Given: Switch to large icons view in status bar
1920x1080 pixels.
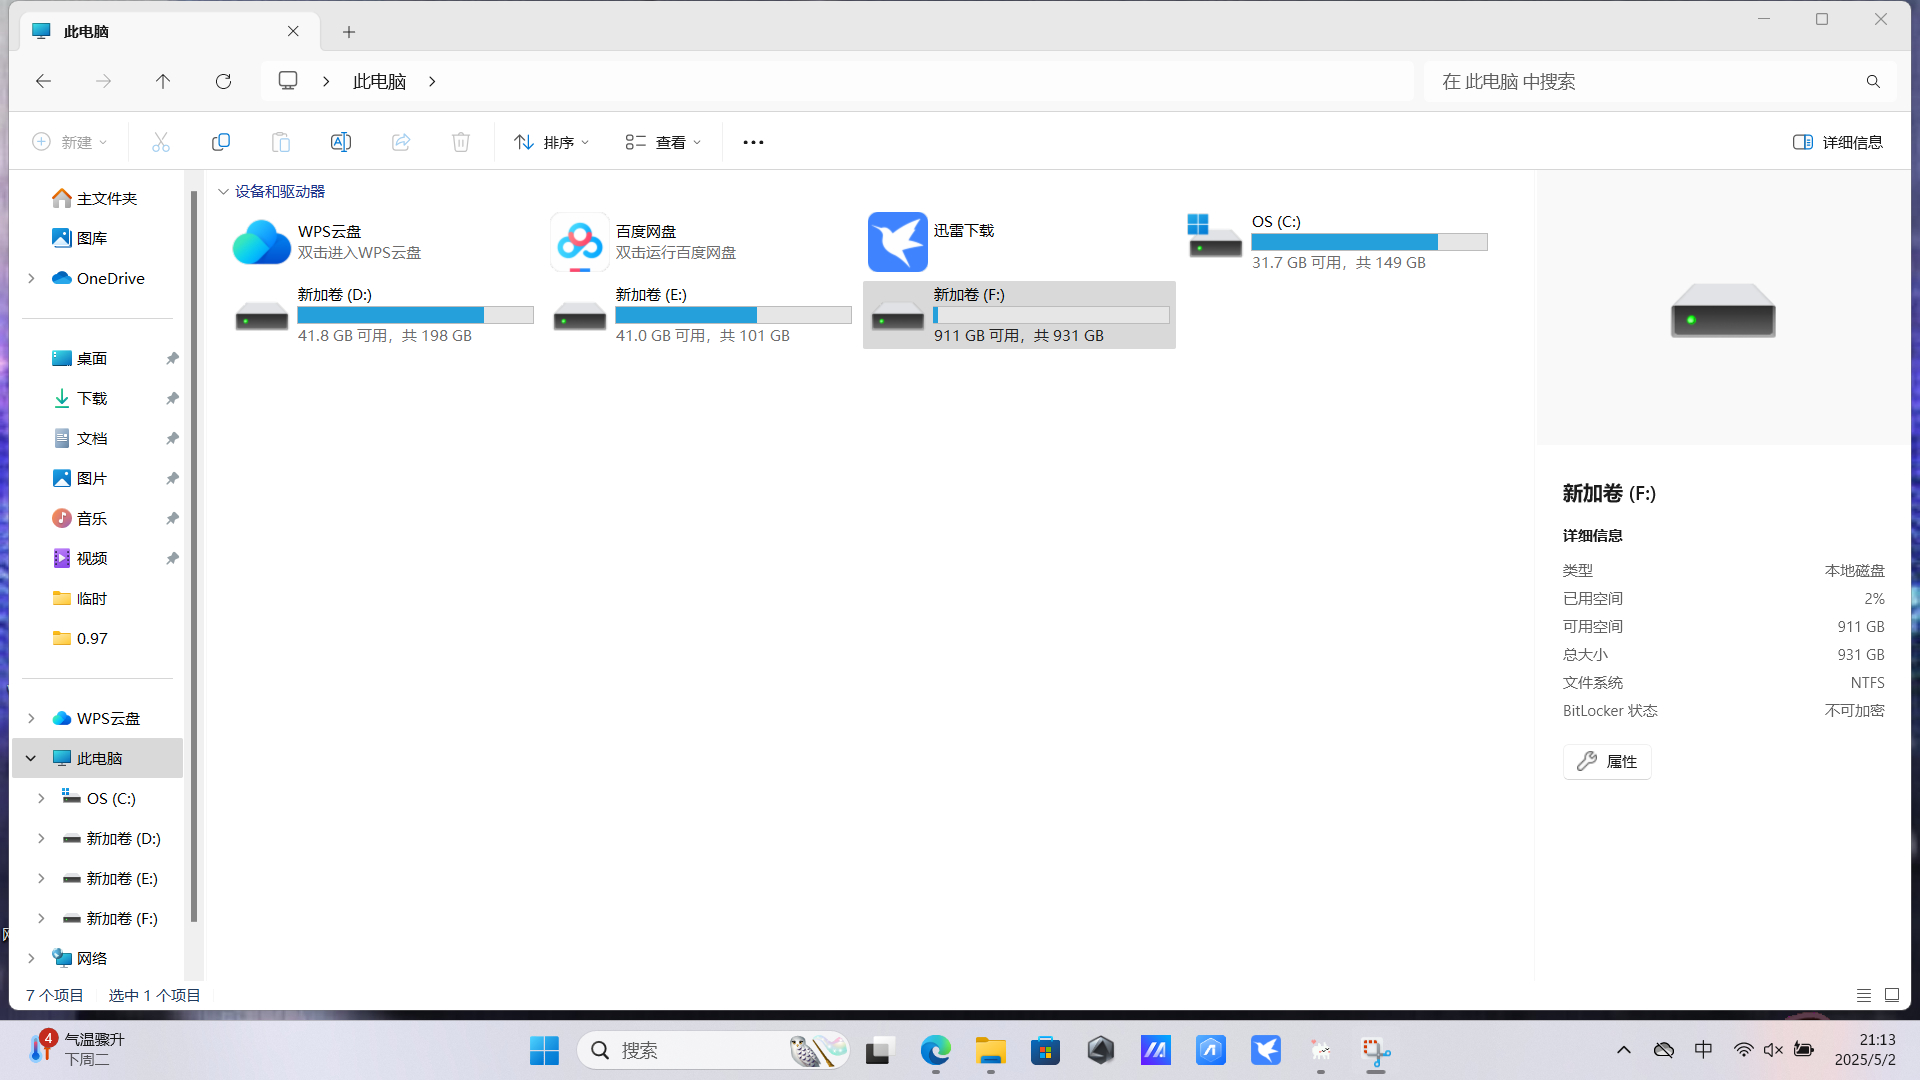Looking at the screenshot, I should 1892,995.
